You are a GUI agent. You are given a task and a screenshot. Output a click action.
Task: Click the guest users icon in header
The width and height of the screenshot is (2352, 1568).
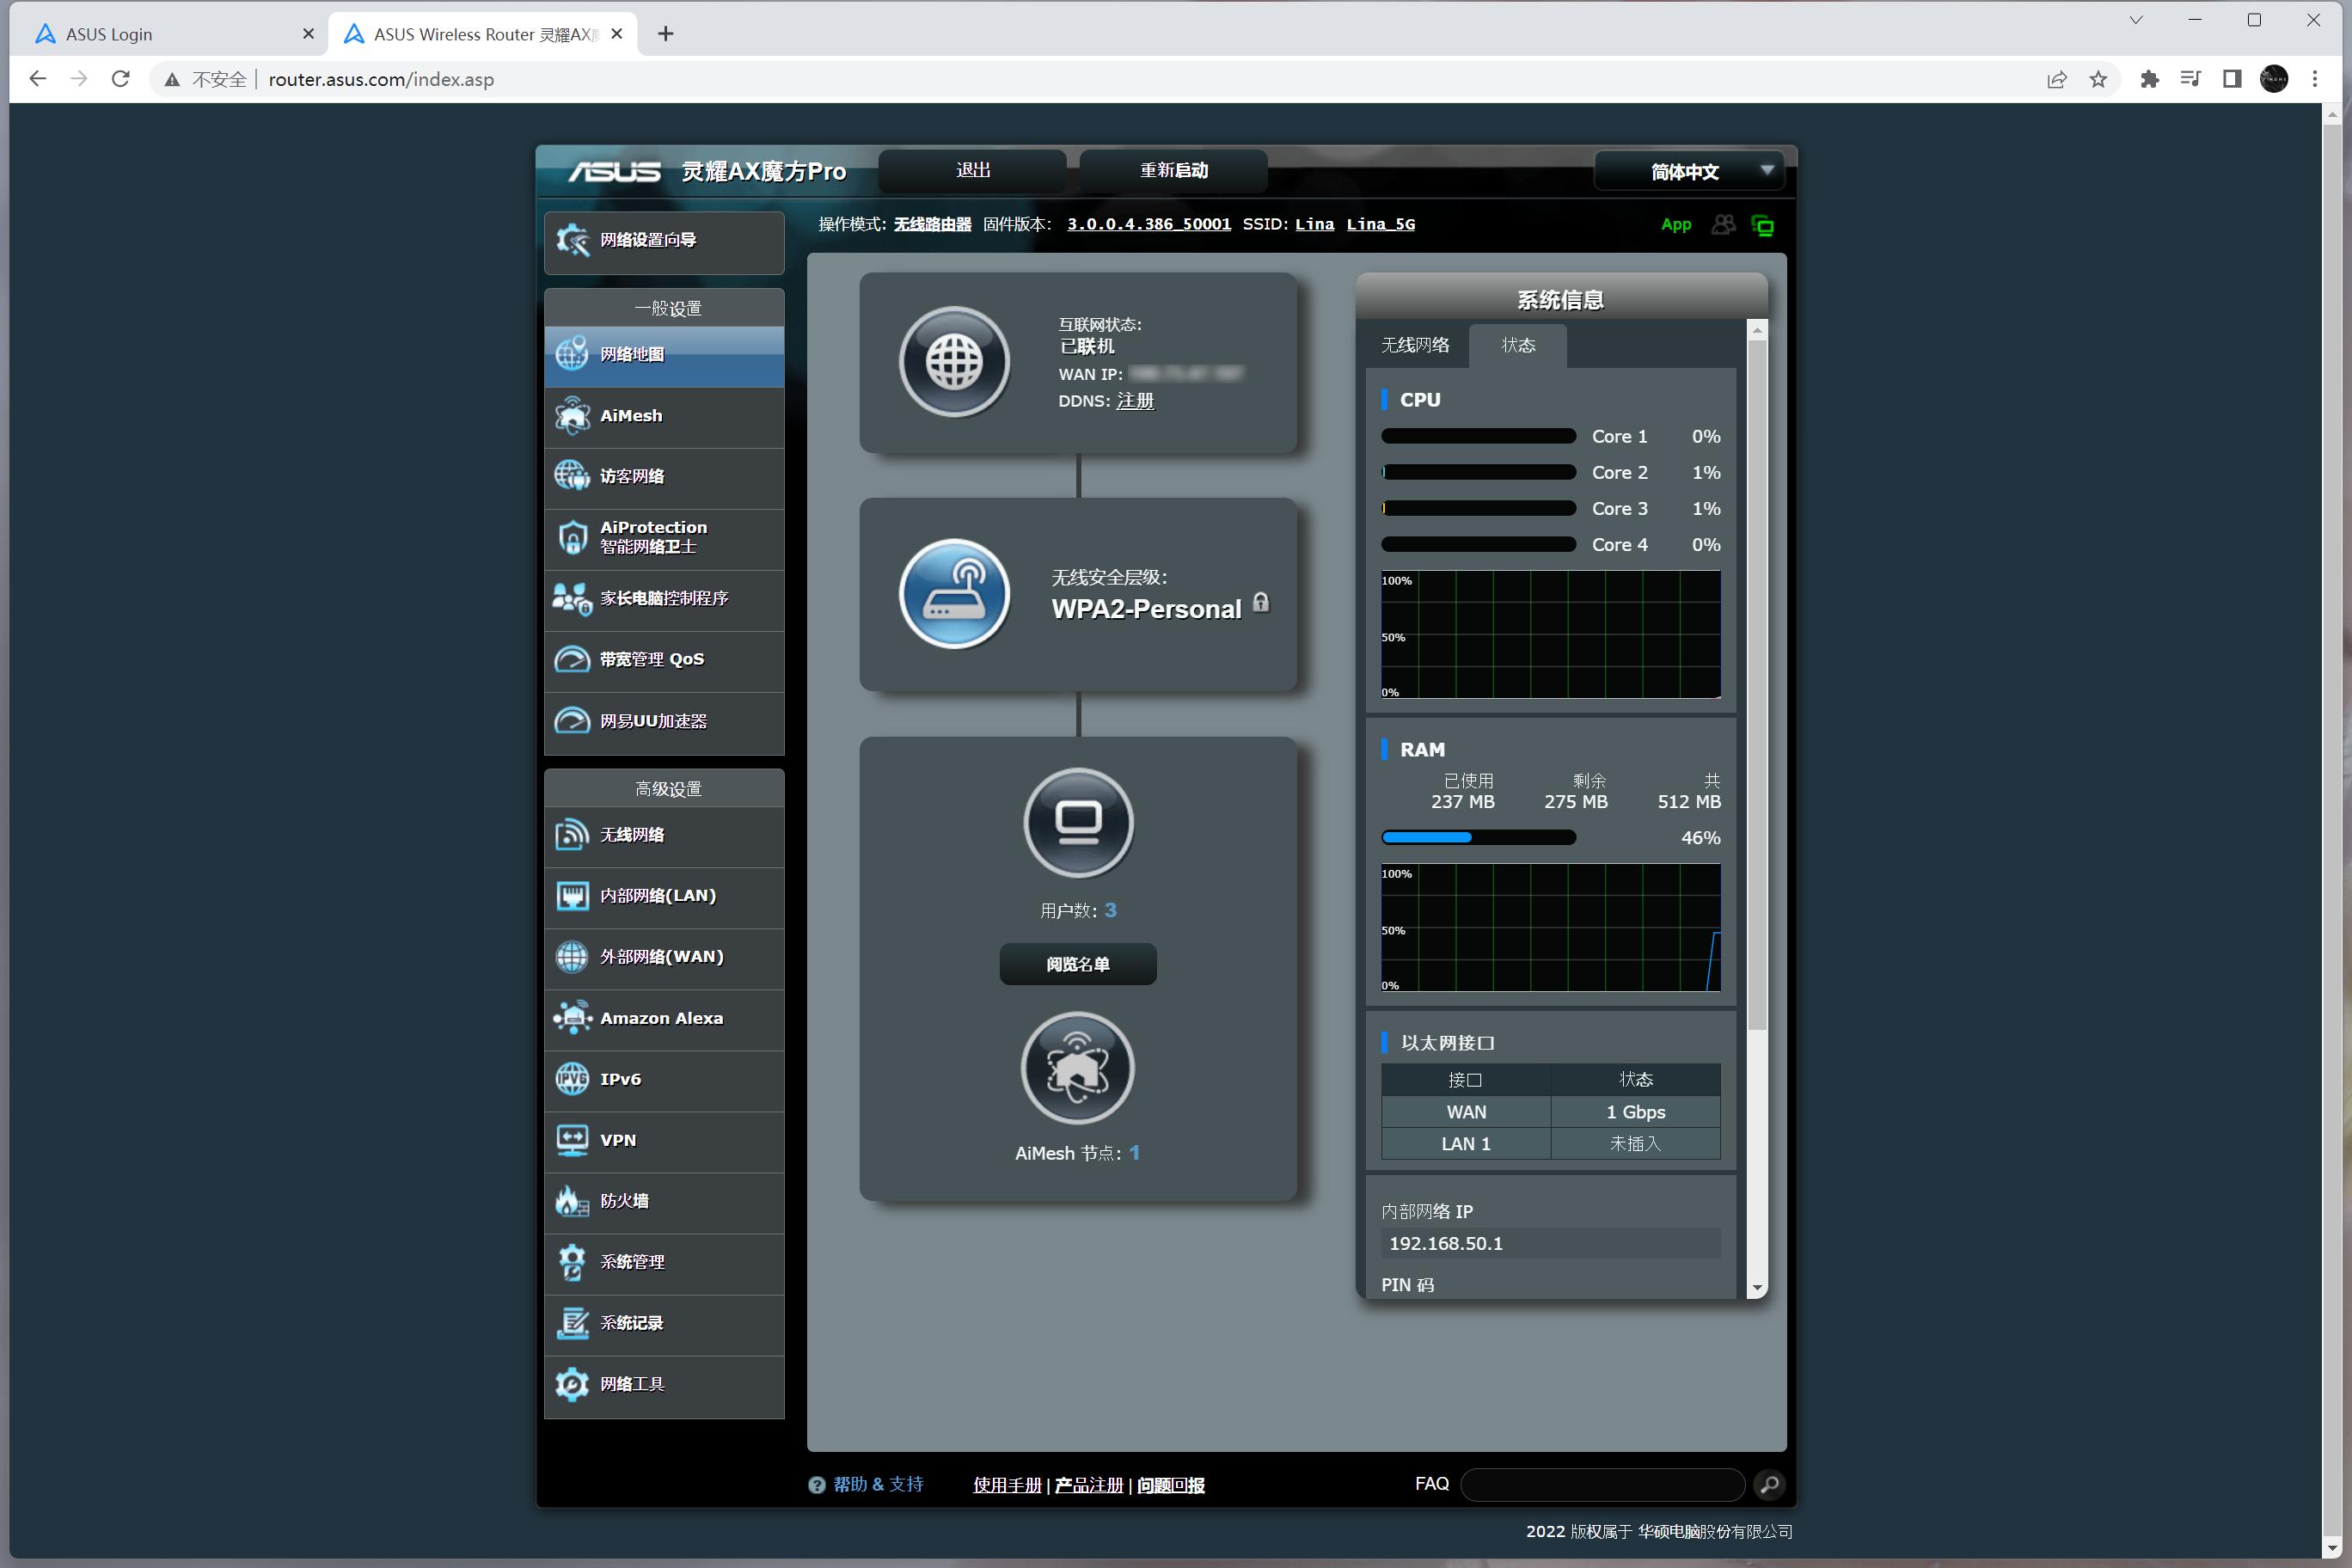[1723, 225]
